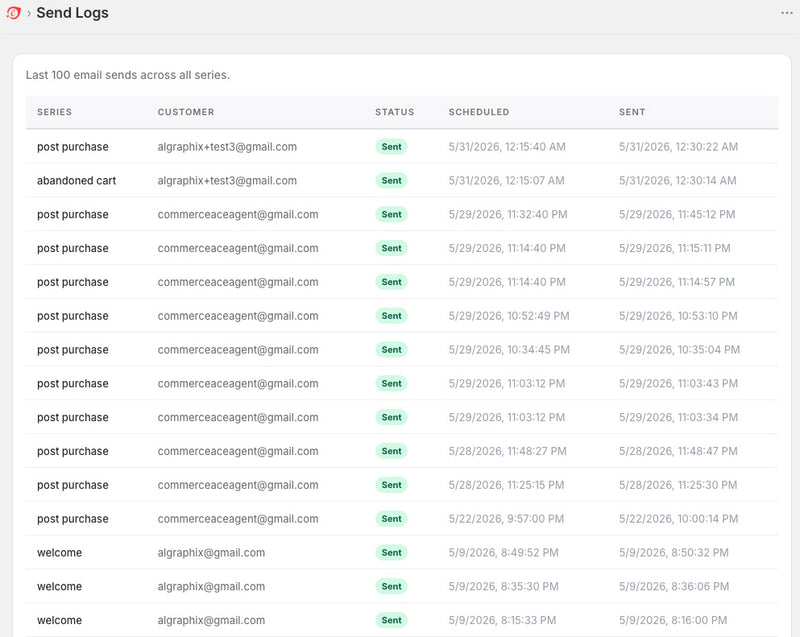The image size is (800, 637).
Task: Click the sent time 5/29/2026, 10:53:10 PM
Action: point(678,316)
